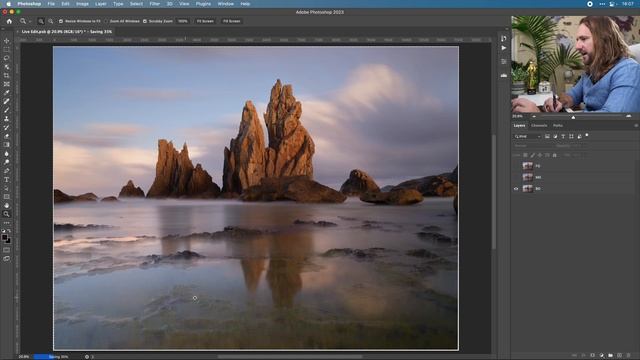Open the Edit Toolbar three-dots button

point(7,223)
